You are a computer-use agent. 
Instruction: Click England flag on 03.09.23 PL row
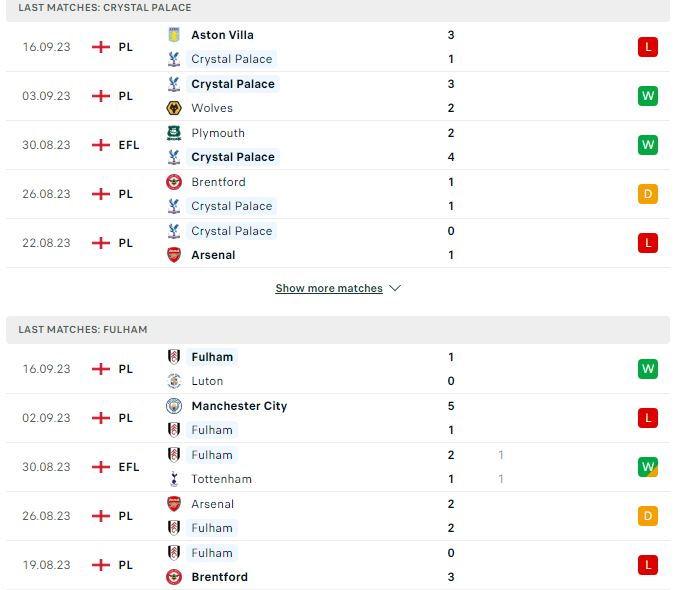(101, 96)
